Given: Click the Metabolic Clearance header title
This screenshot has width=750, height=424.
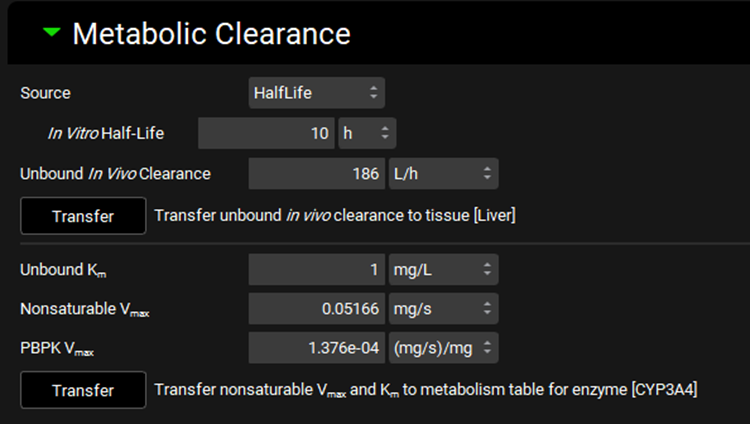Looking at the screenshot, I should click(x=211, y=34).
